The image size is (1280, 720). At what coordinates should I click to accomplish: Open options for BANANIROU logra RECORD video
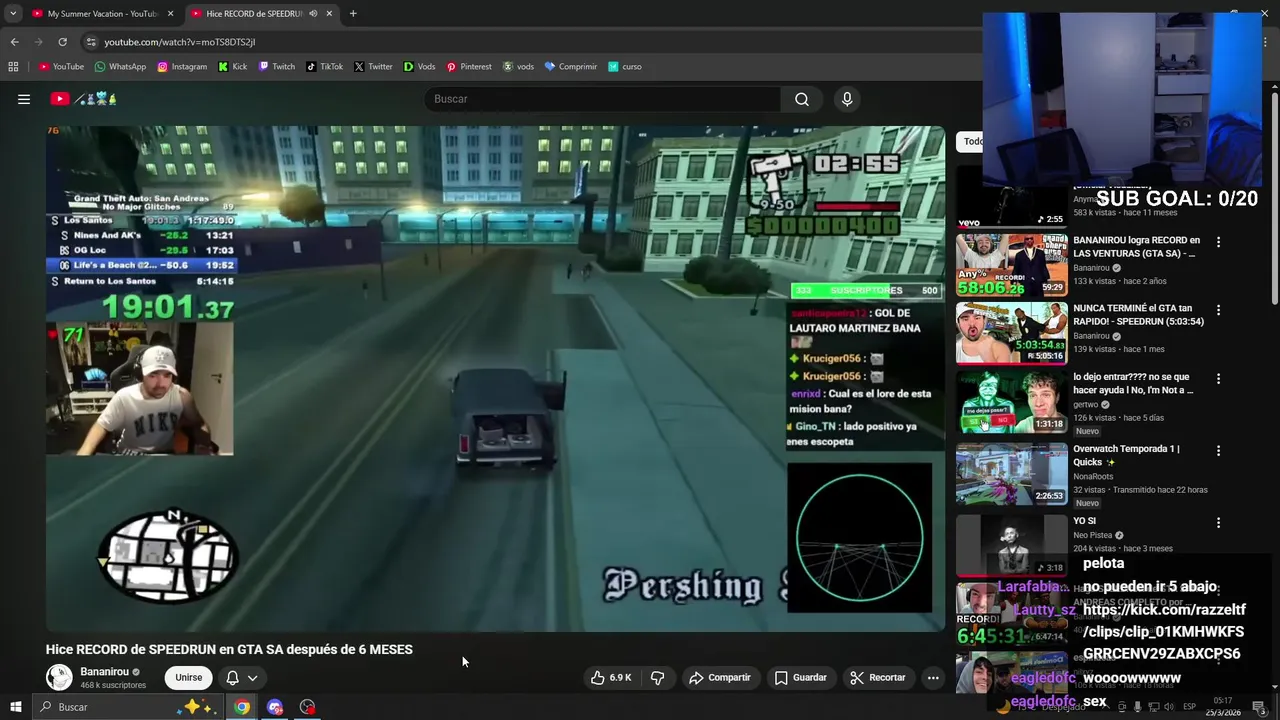(x=1218, y=242)
